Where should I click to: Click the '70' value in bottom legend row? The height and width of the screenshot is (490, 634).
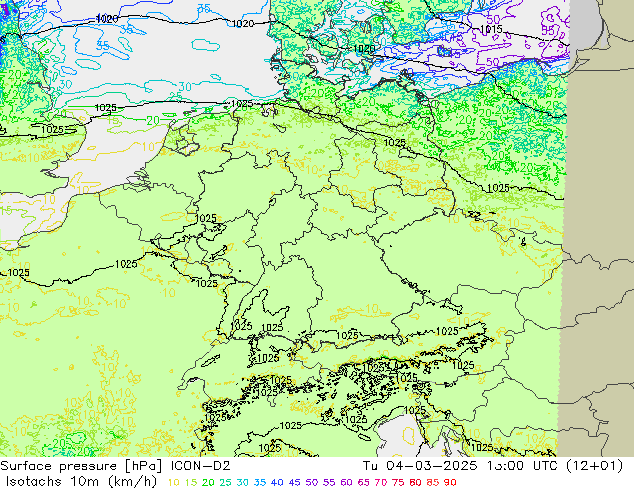(x=381, y=482)
